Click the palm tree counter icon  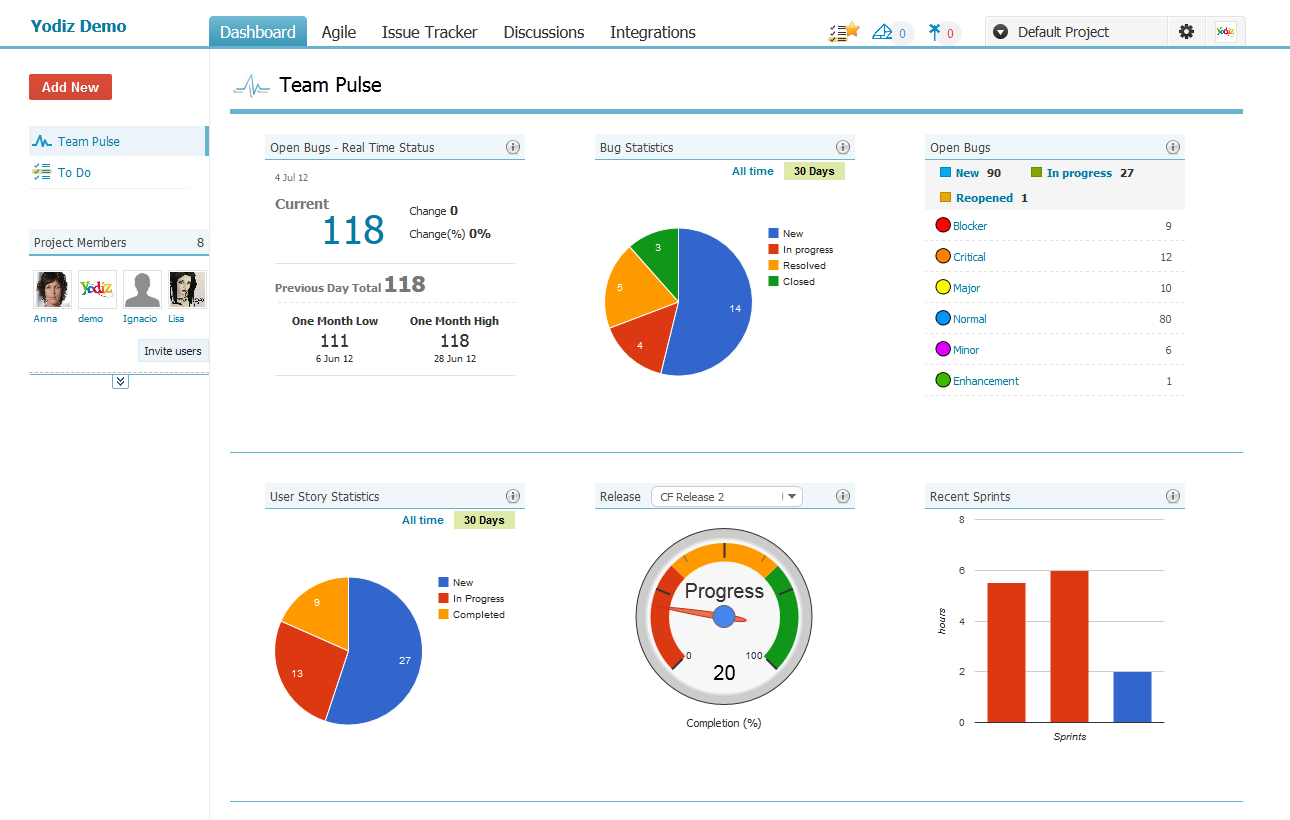[935, 32]
